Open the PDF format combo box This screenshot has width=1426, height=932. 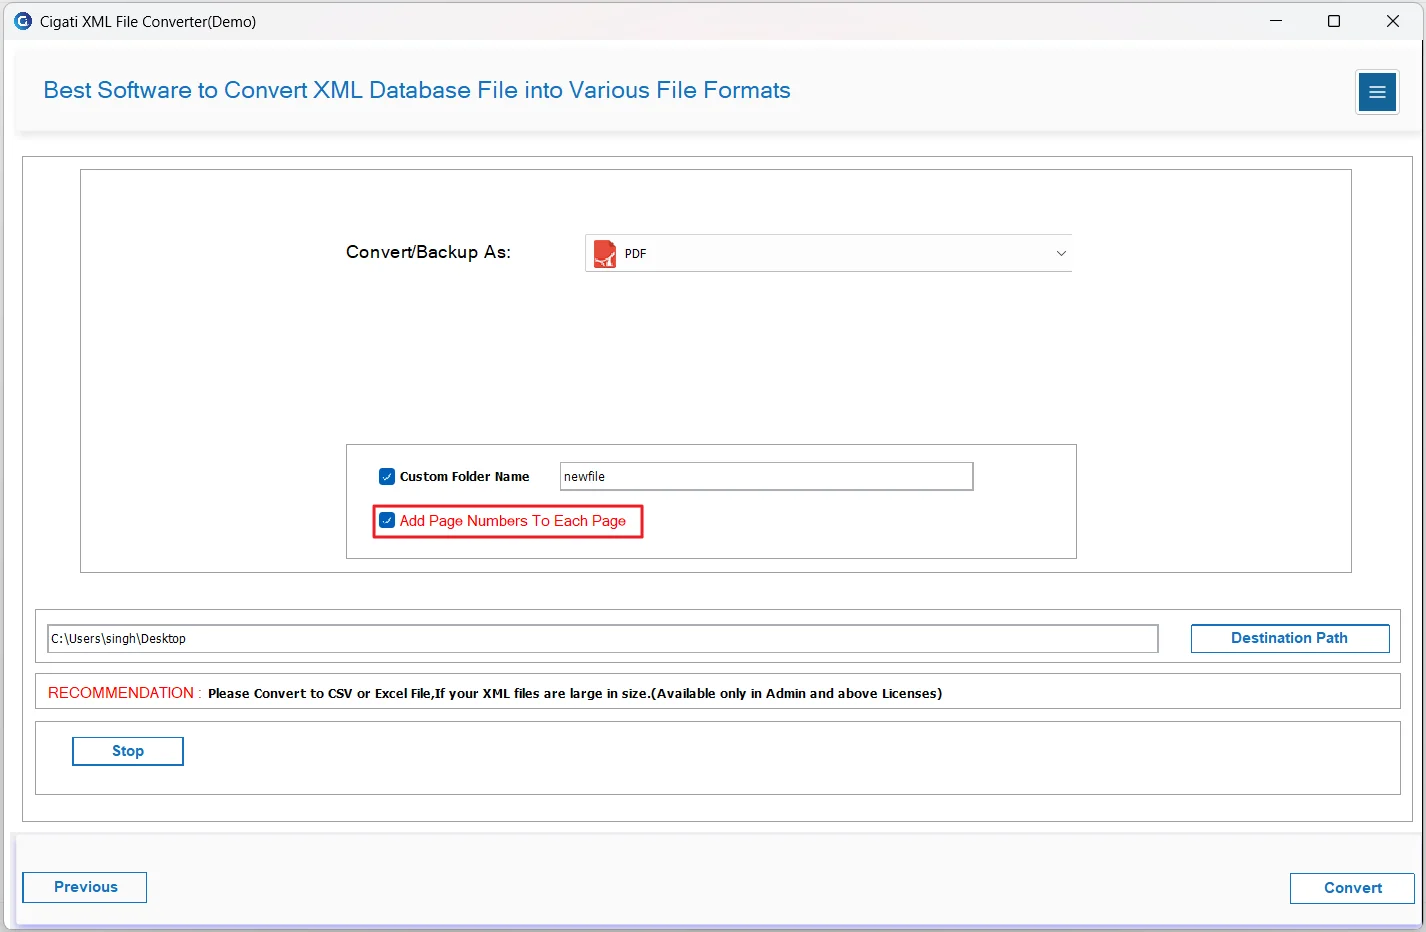click(x=828, y=254)
